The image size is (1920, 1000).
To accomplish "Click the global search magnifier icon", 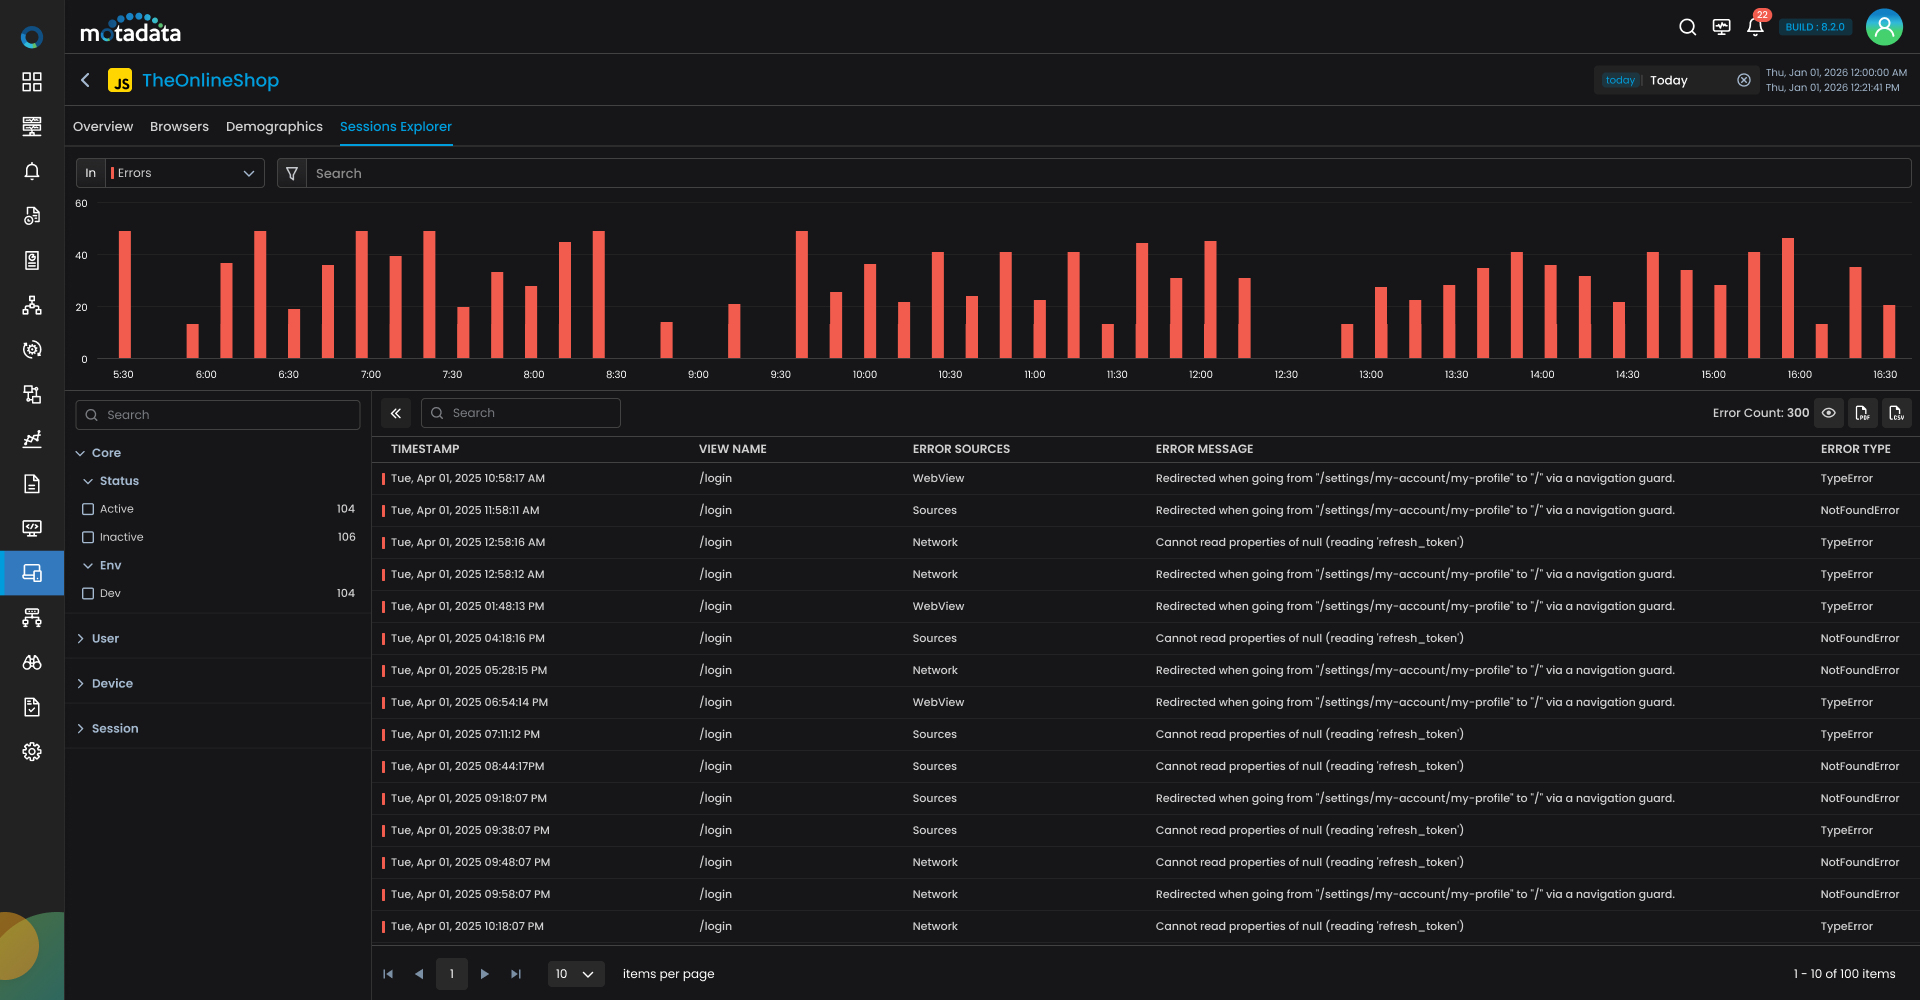I will (x=1687, y=27).
